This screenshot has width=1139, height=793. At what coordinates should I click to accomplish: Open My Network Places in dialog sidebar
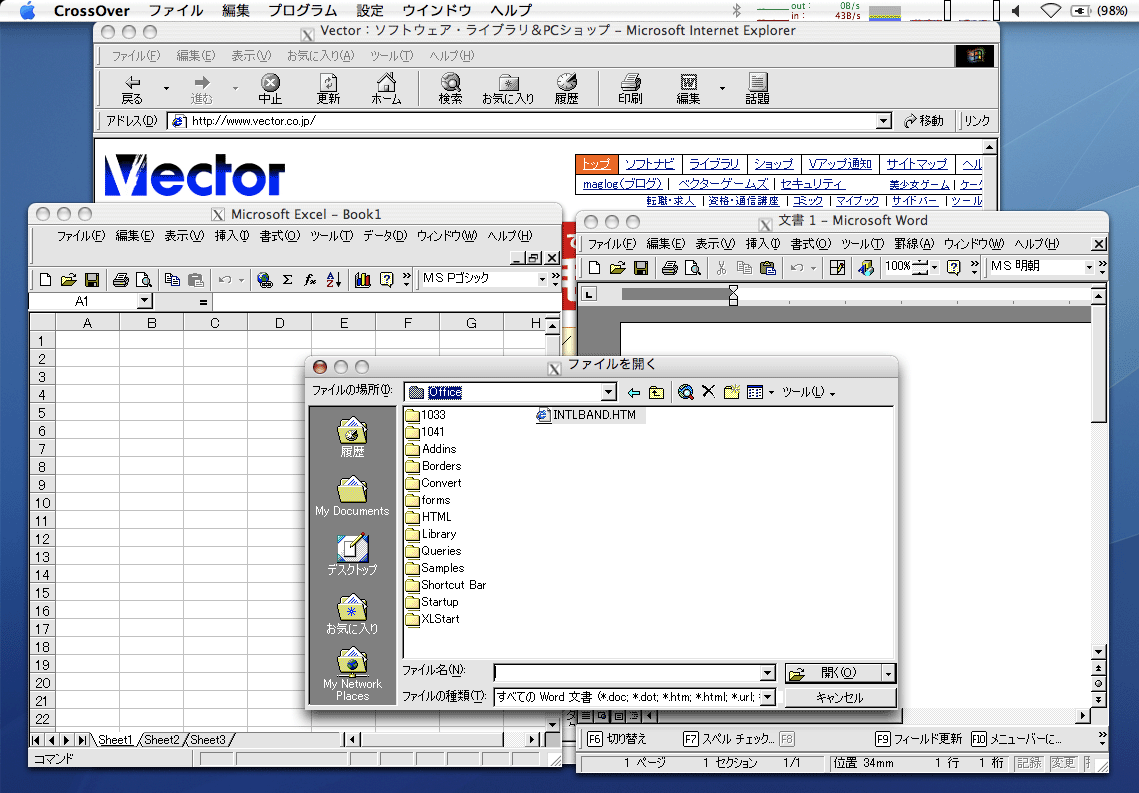click(x=352, y=674)
